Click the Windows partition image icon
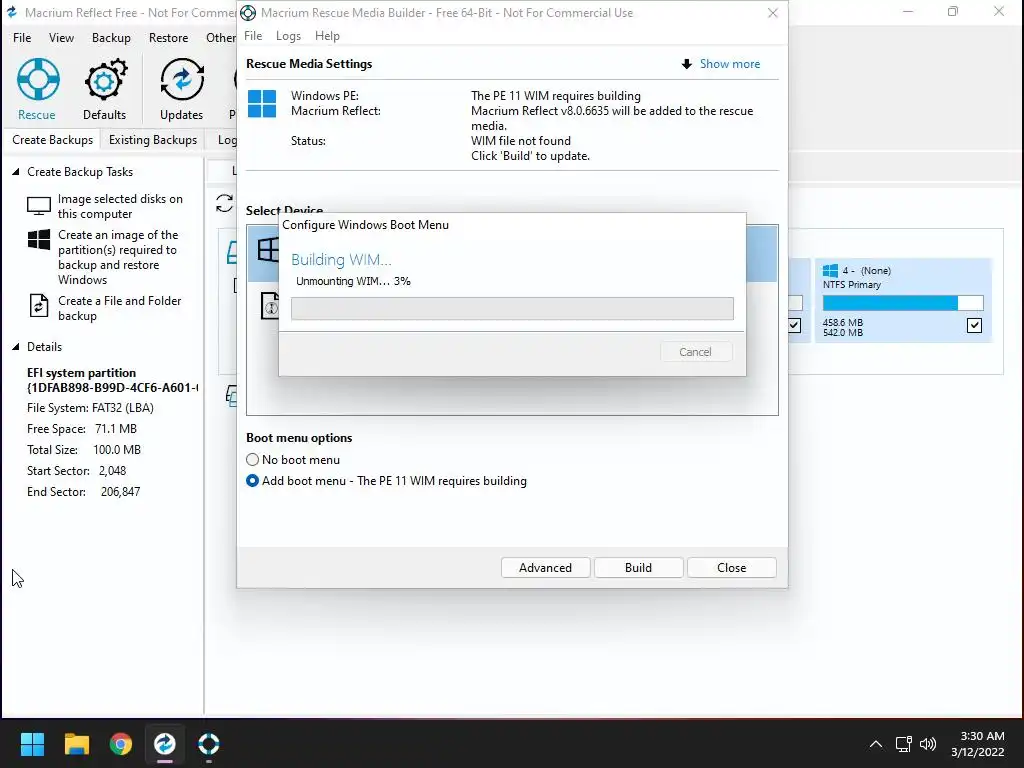Image resolution: width=1024 pixels, height=768 pixels. click(39, 240)
